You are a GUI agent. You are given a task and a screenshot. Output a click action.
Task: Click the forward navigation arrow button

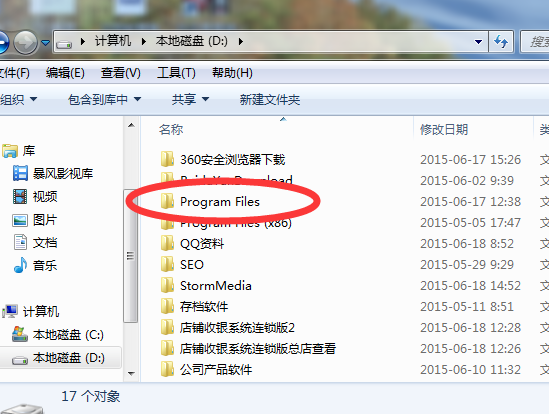[25, 42]
